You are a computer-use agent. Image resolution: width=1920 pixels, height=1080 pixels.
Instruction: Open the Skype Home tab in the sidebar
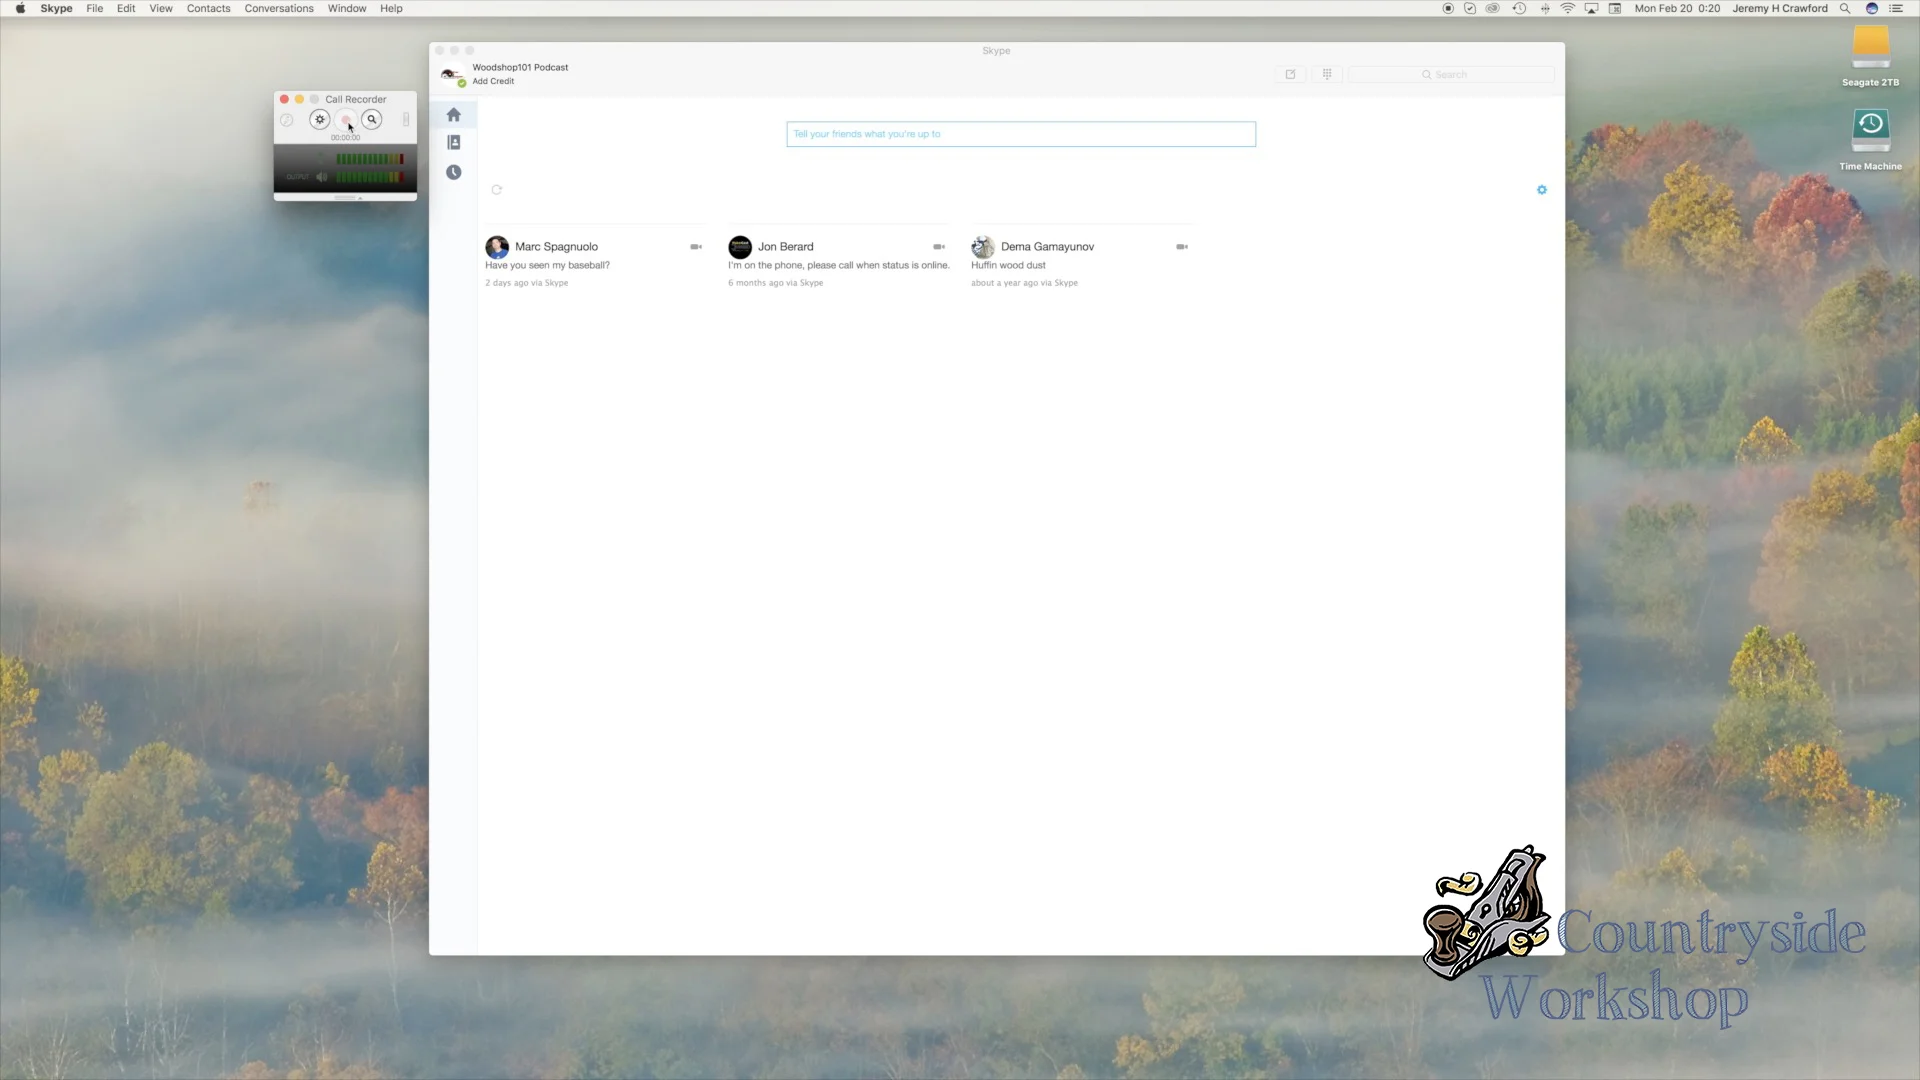453,115
